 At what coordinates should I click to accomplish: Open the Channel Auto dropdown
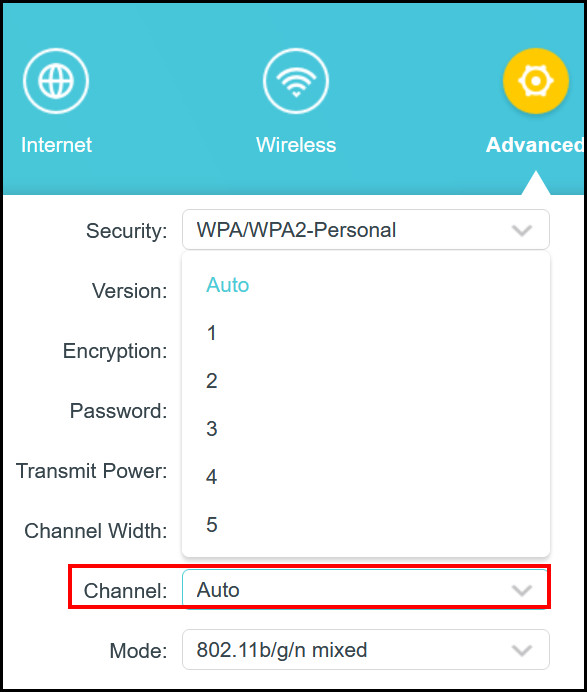(x=366, y=590)
